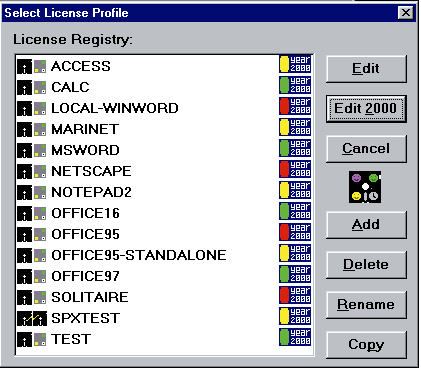Select the OFFICE95-STANDALONE profile name
421x369 pixels.
pos(139,255)
